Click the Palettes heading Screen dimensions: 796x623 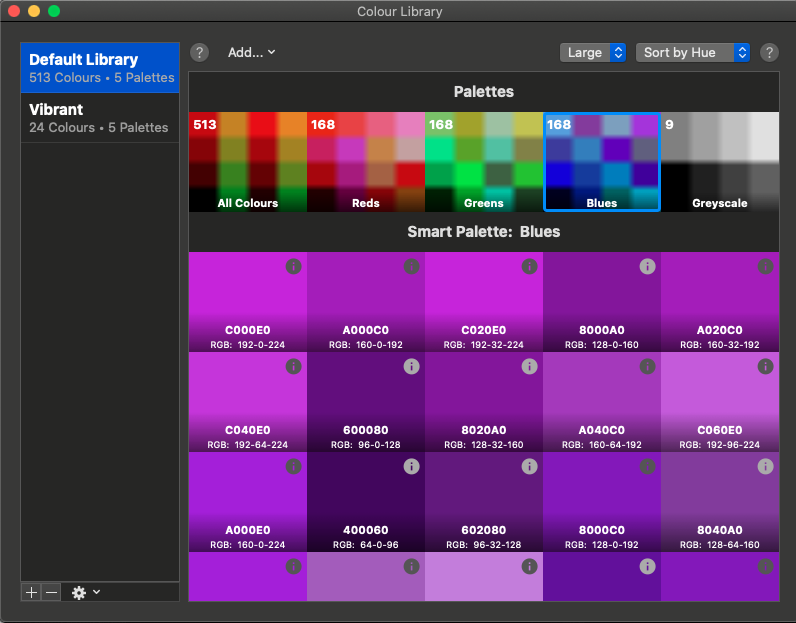point(484,91)
